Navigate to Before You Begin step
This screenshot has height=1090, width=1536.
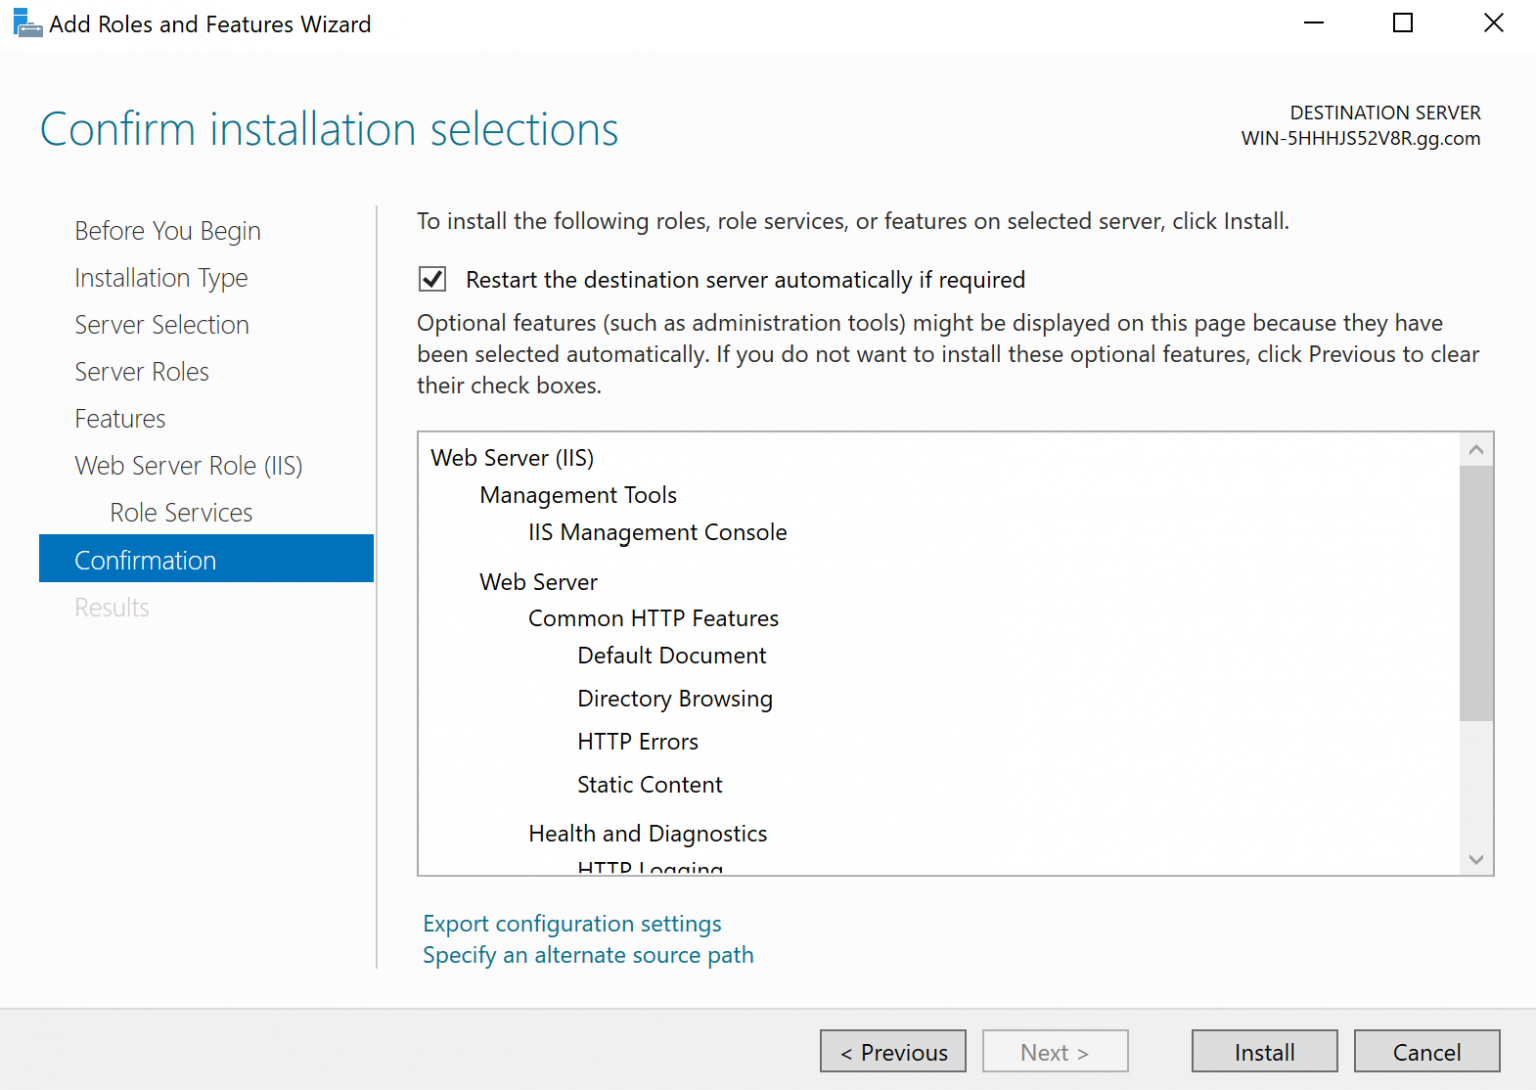(167, 230)
